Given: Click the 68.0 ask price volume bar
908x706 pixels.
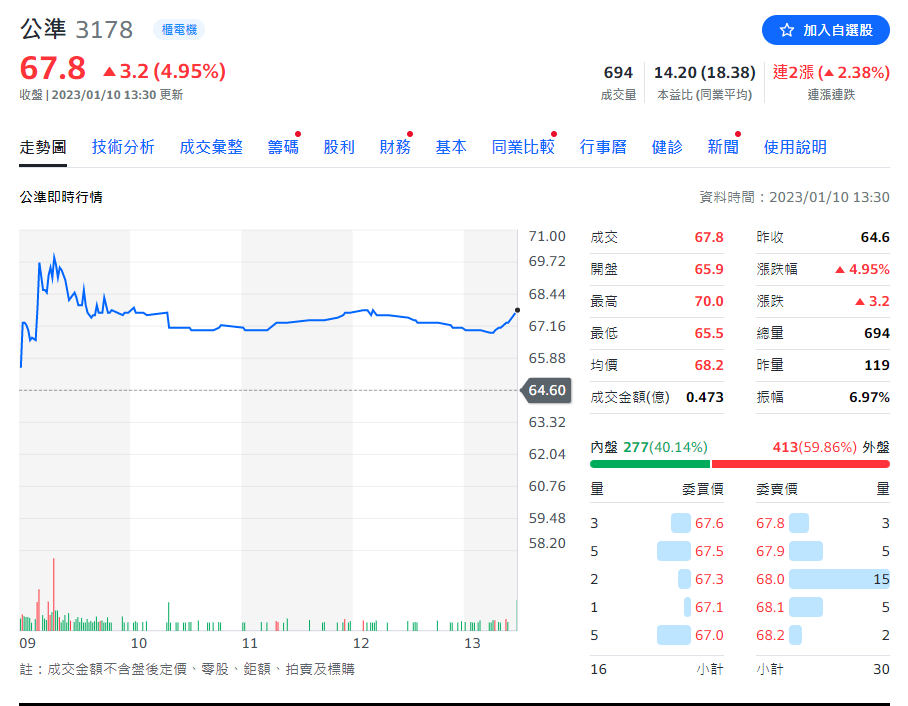Looking at the screenshot, I should point(839,579).
